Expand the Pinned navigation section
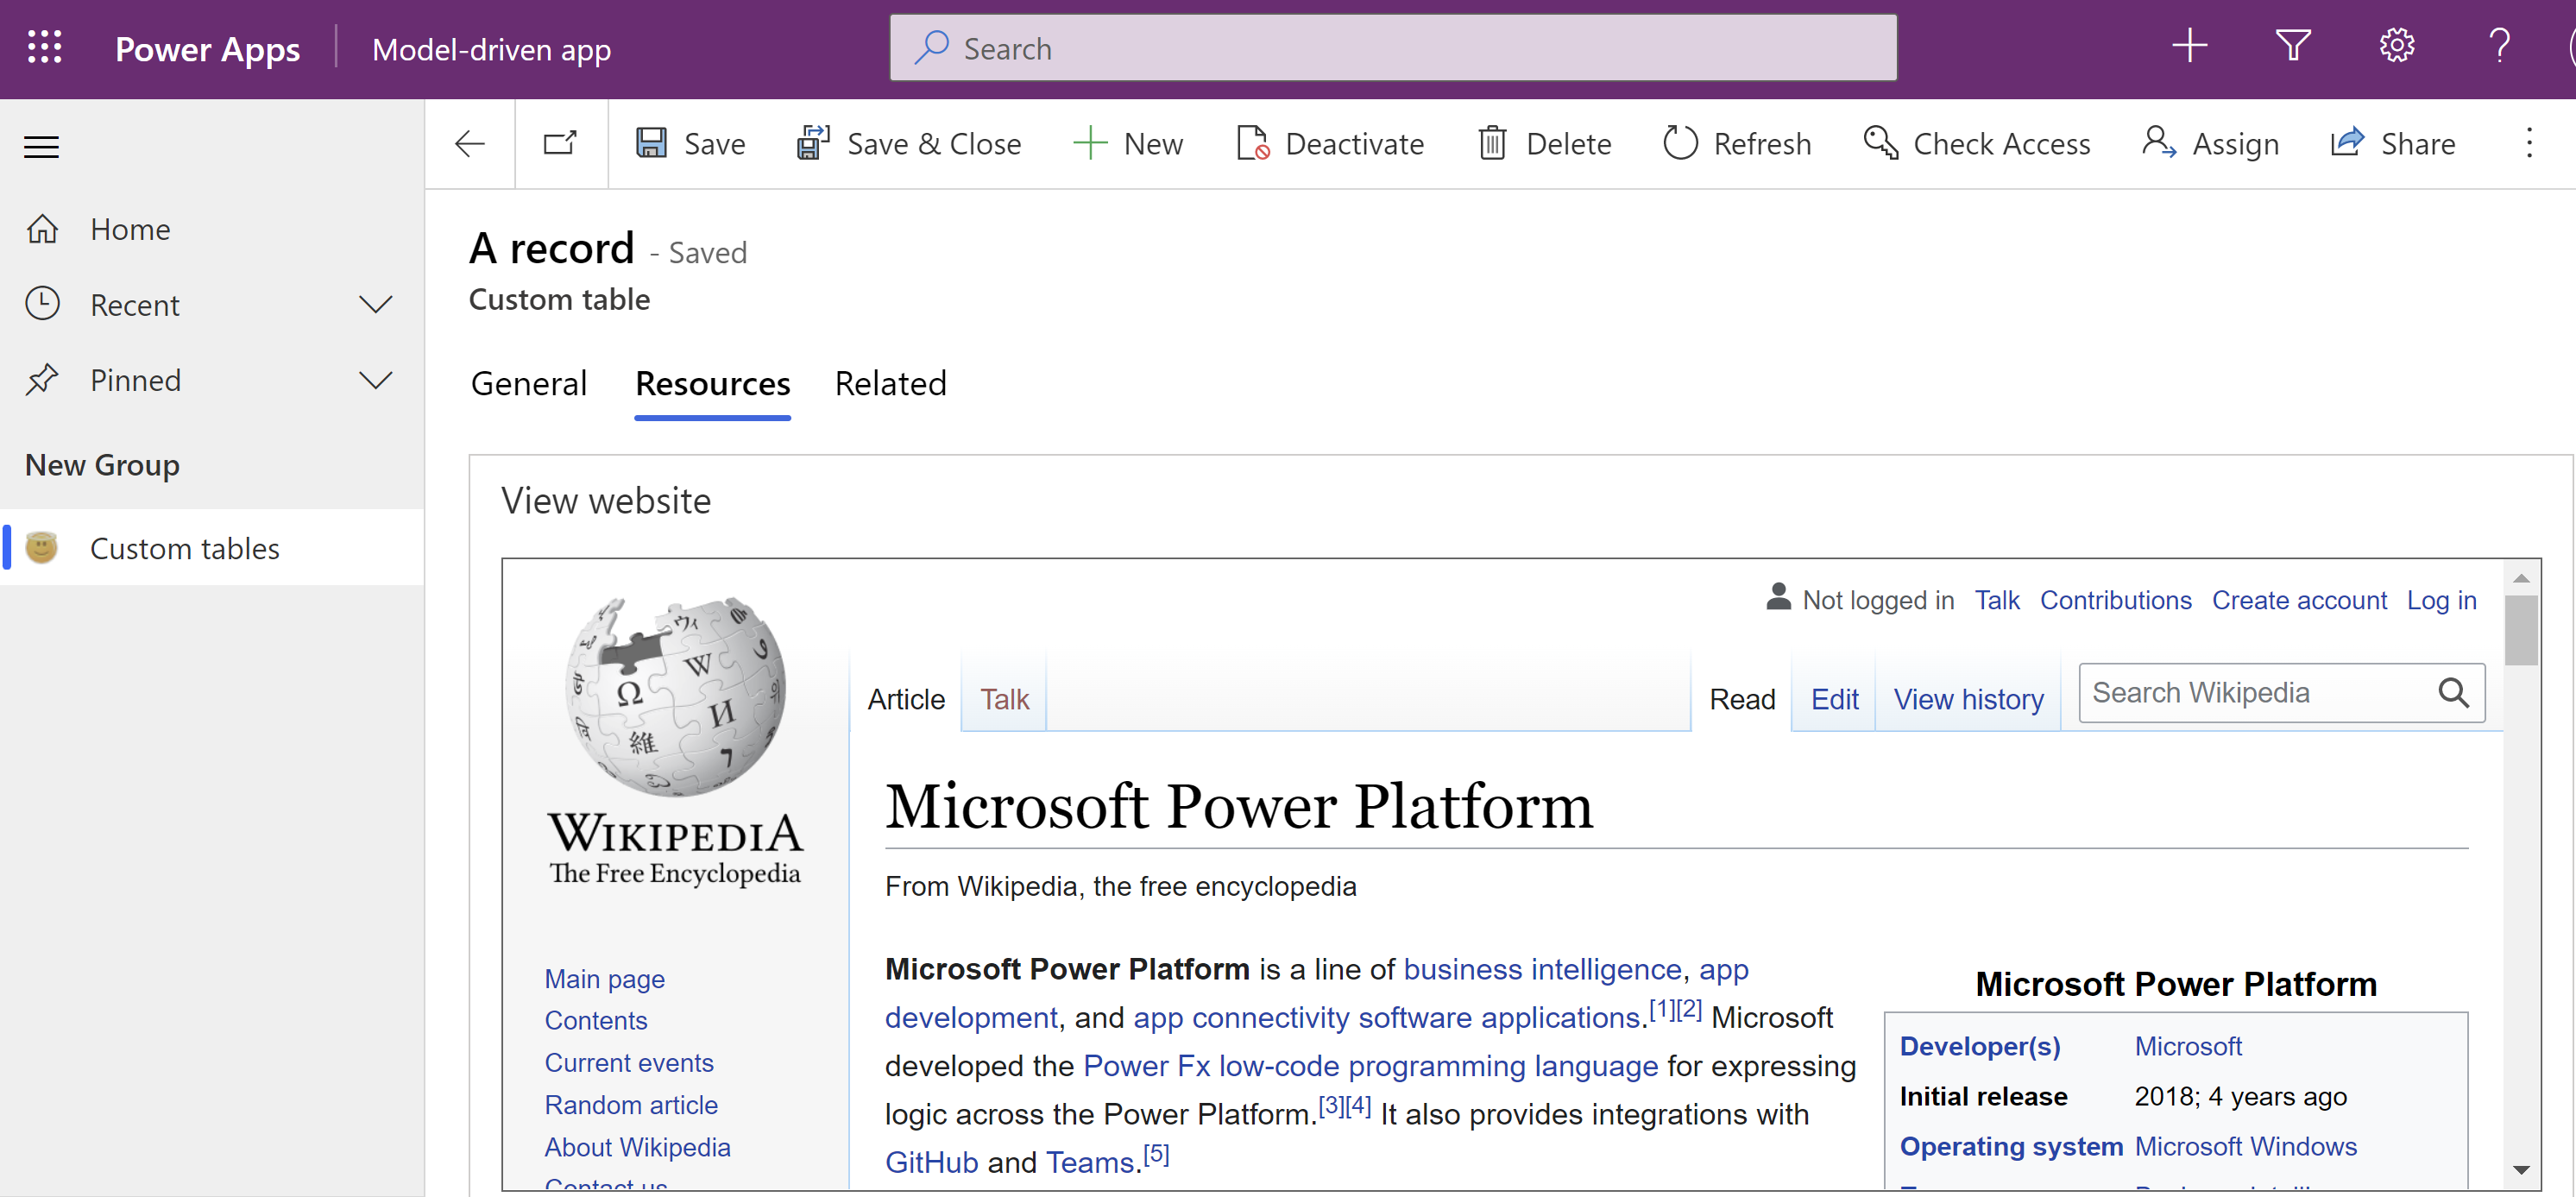 [x=376, y=380]
